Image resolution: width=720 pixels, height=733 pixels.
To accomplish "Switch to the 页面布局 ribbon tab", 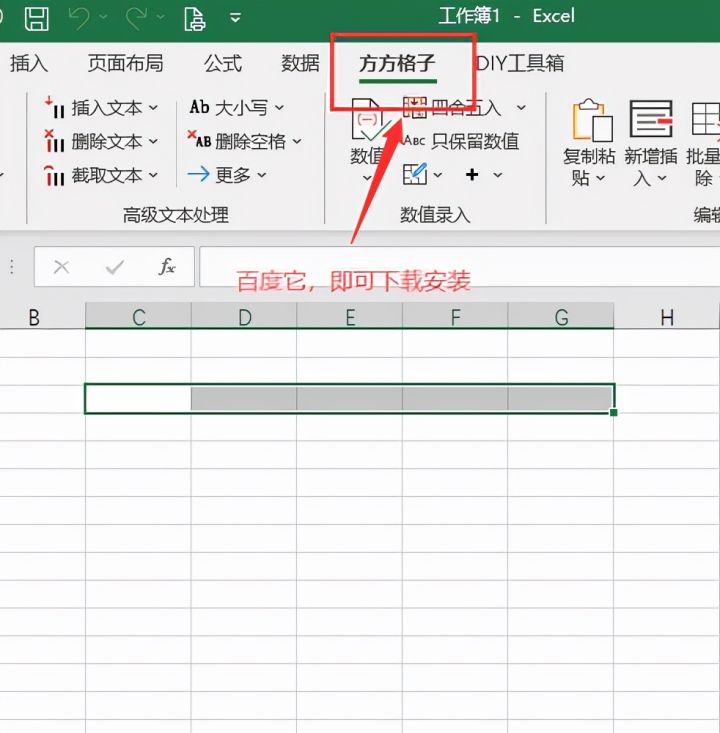I will click(125, 63).
